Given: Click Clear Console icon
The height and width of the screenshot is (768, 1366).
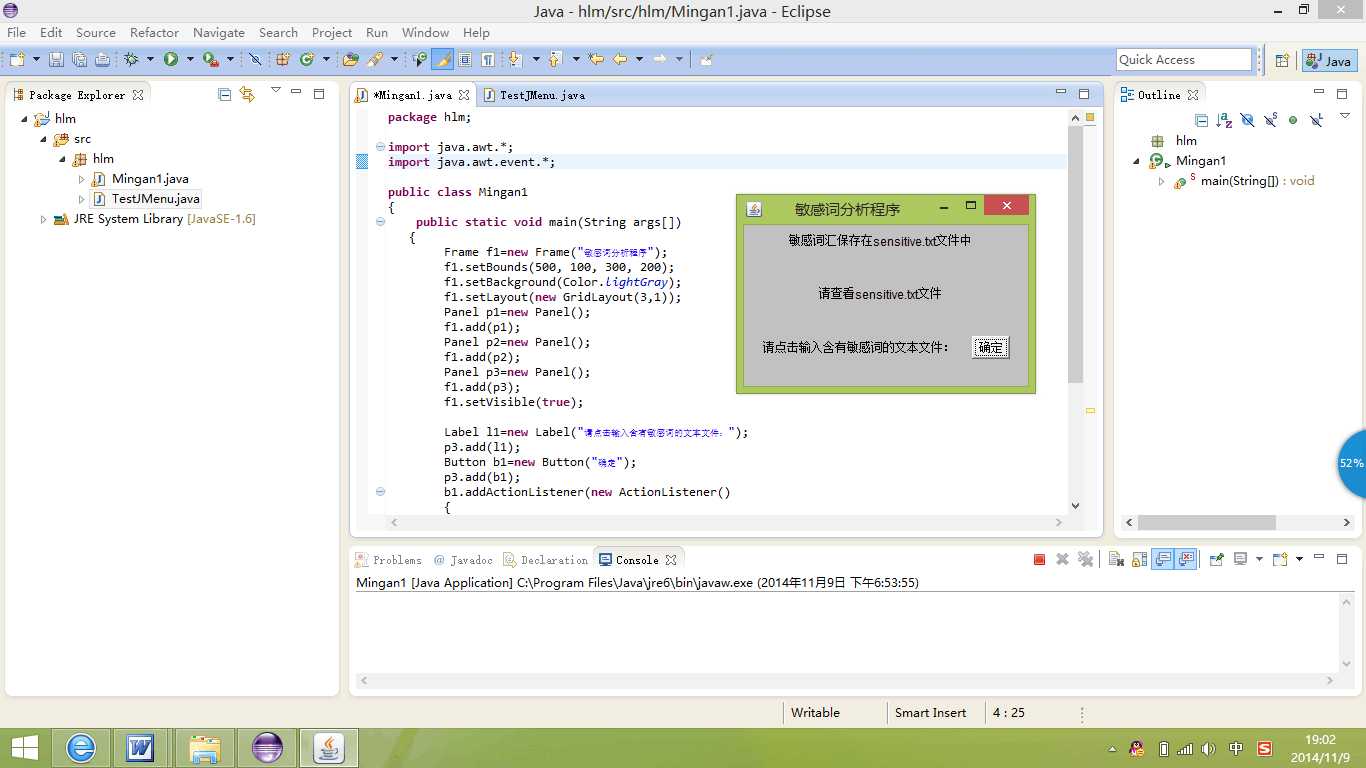Looking at the screenshot, I should [1116, 560].
